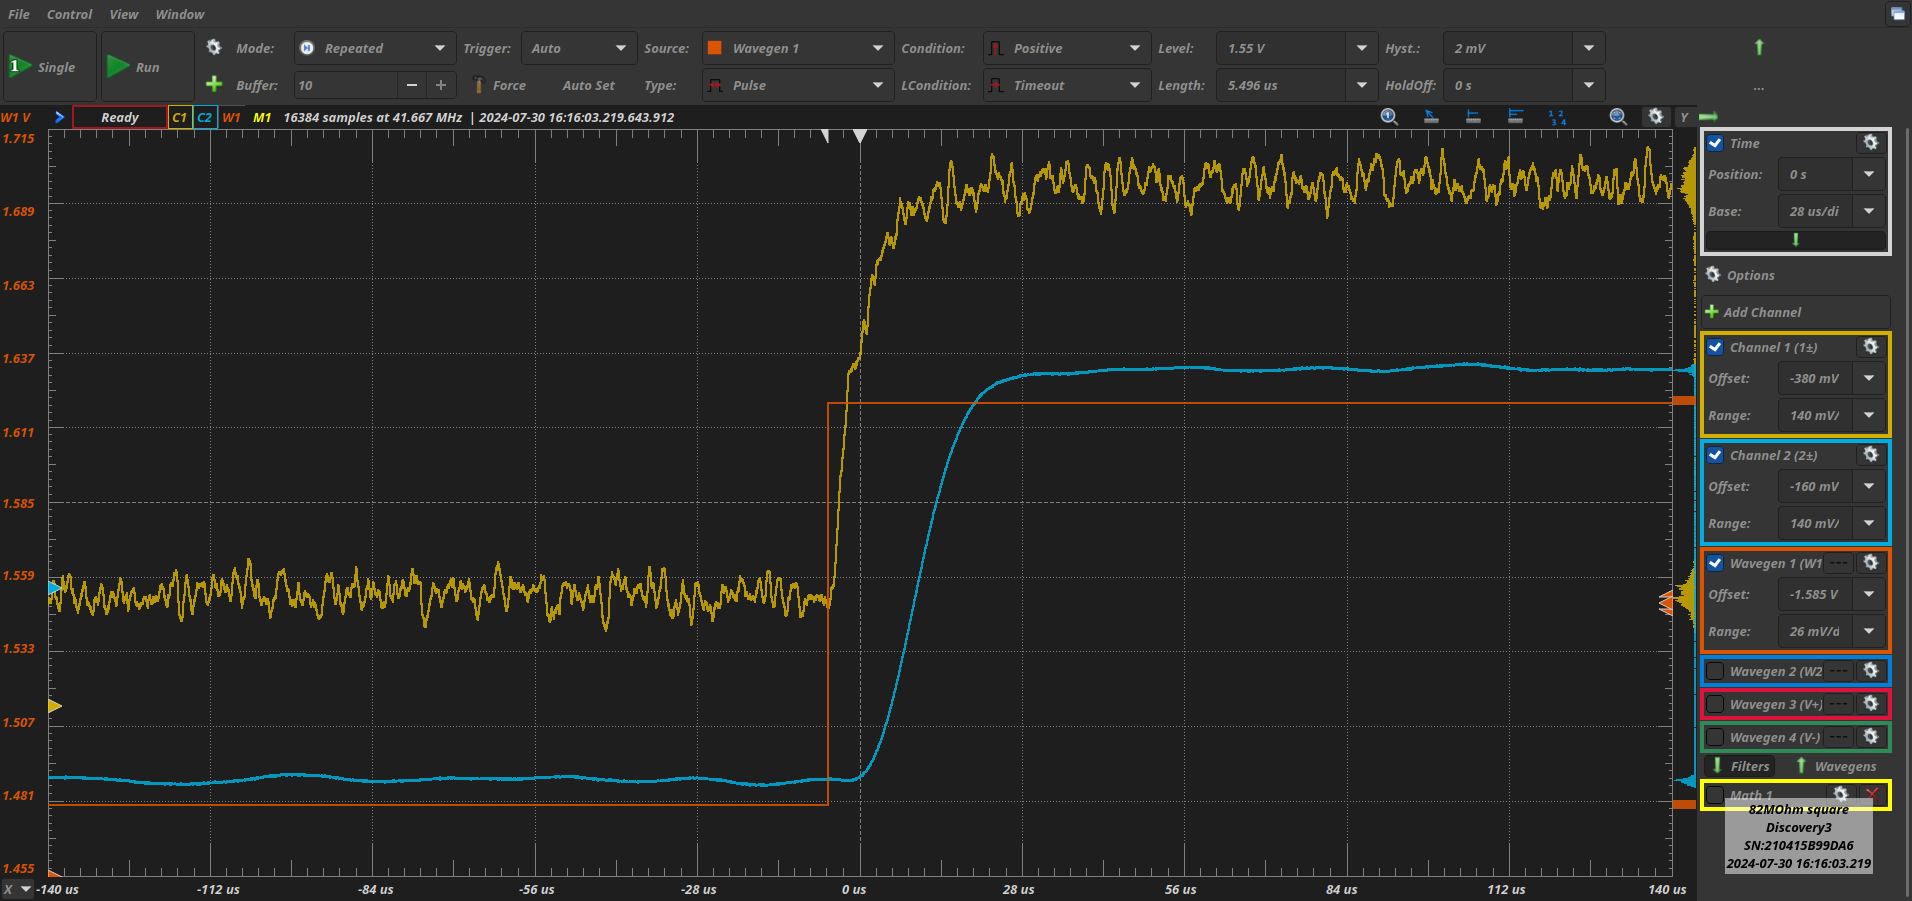1912x901 pixels.
Task: Expand the Hyst. dropdown arrow
Action: 1589,48
